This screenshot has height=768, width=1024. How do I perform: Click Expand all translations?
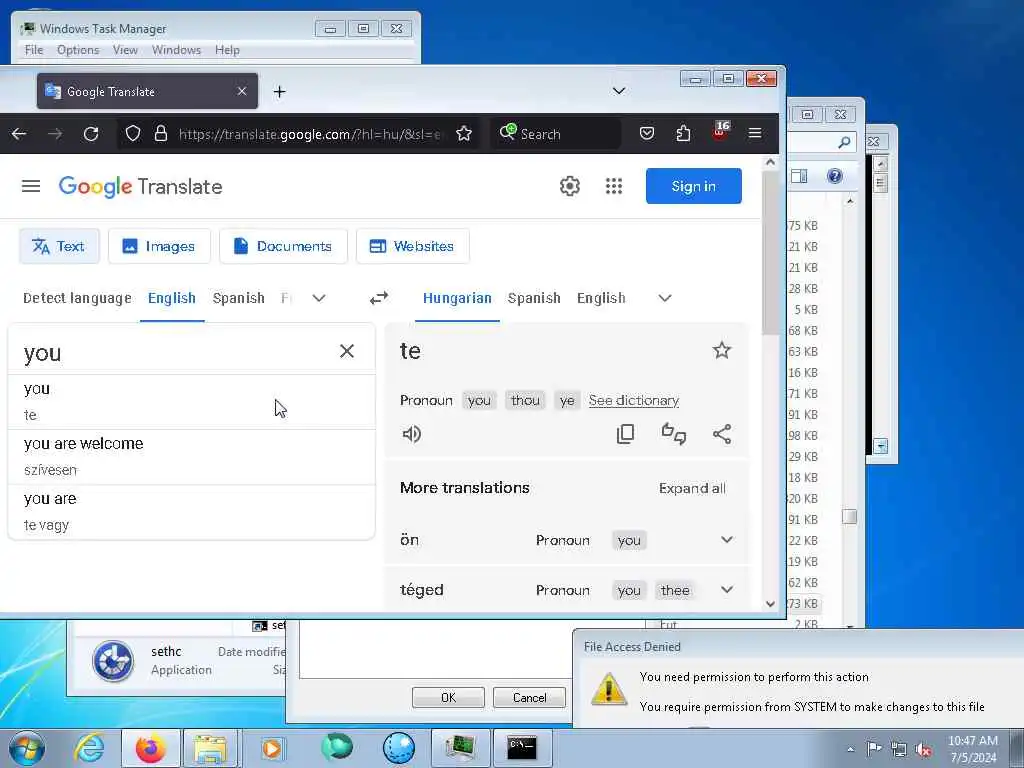point(692,488)
